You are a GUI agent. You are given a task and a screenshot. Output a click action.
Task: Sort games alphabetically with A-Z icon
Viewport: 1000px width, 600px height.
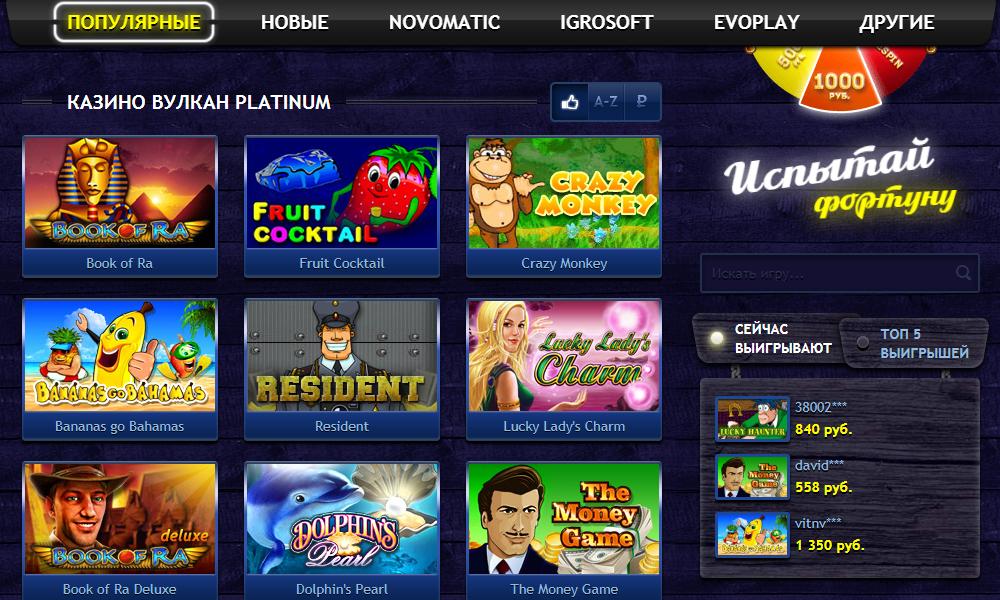(x=606, y=101)
